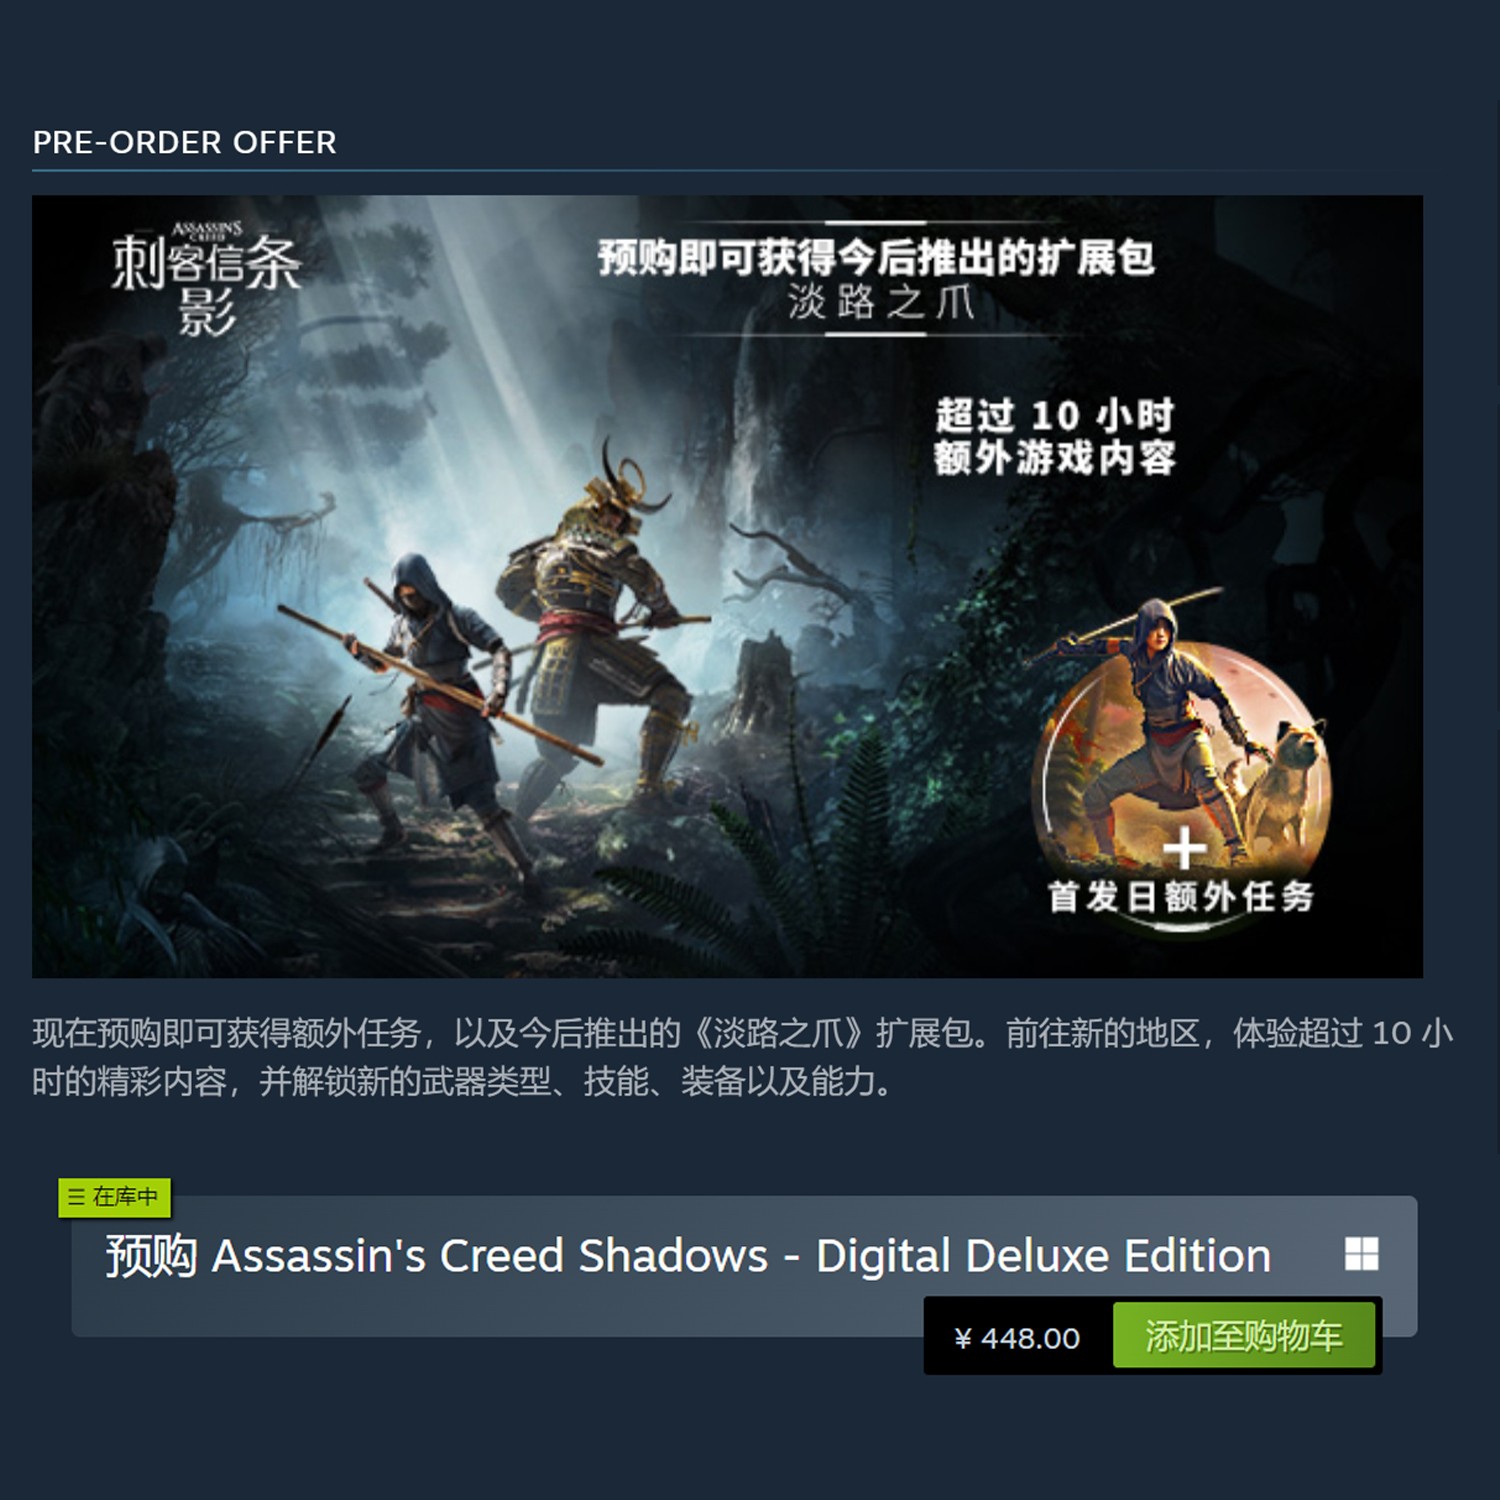Click the 在库中 in-library text label
Screen dimensions: 1500x1500
click(125, 1197)
